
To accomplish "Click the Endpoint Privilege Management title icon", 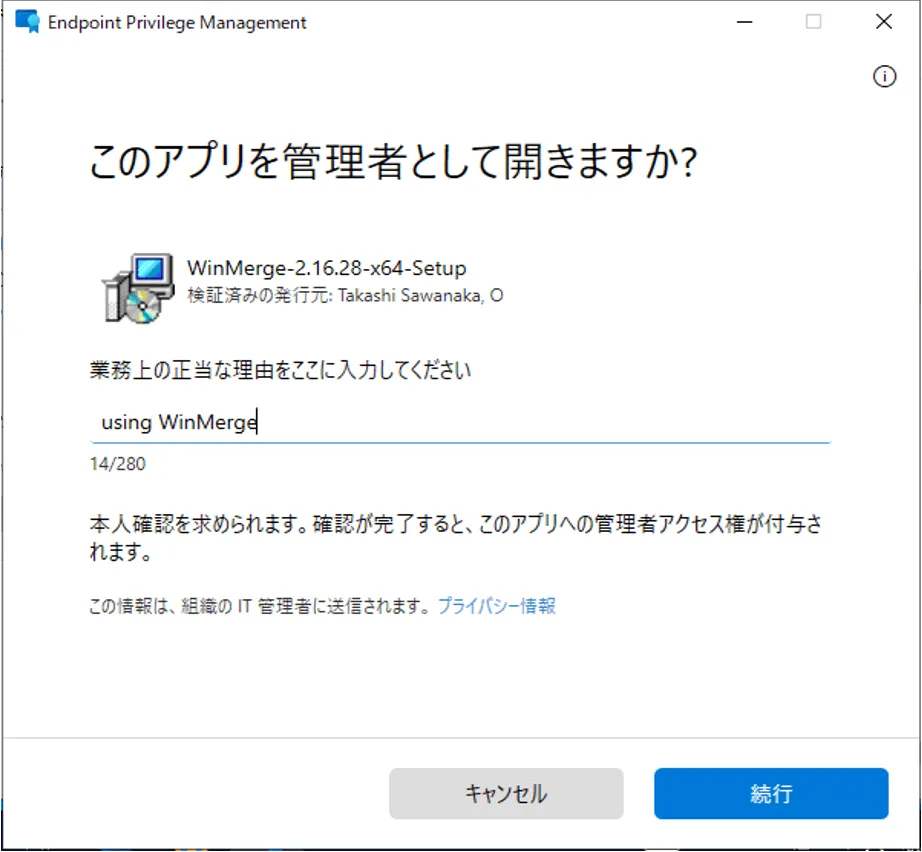I will tap(27, 22).
